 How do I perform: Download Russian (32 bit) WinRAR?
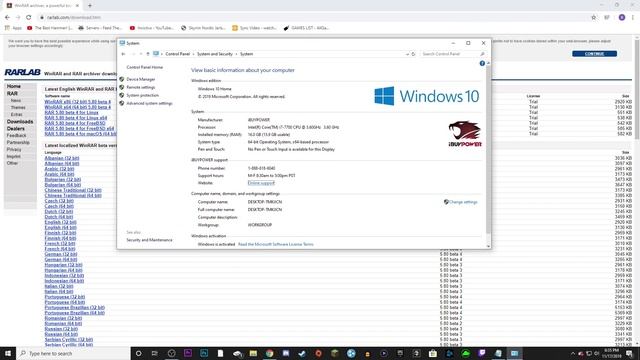pos(61,329)
